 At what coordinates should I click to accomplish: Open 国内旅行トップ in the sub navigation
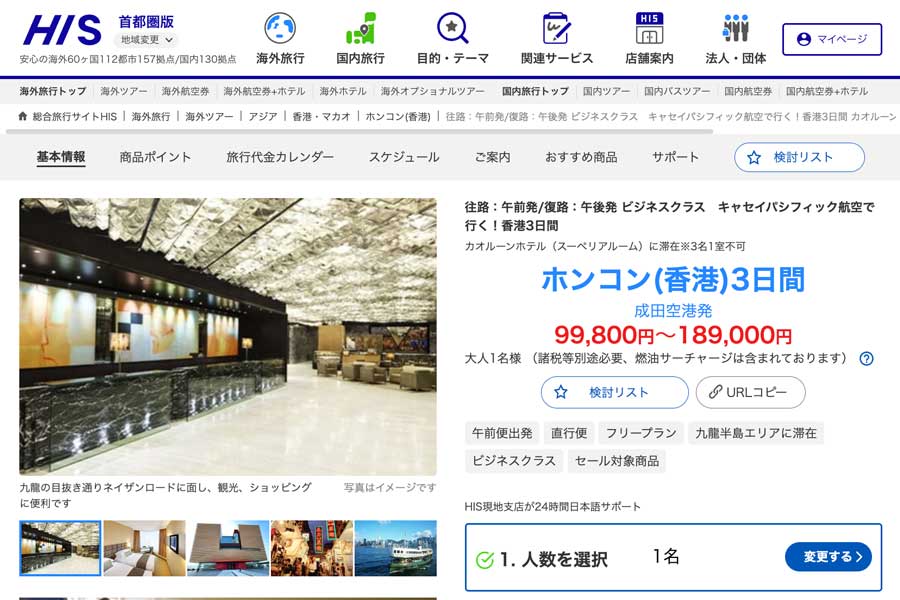tap(535, 91)
